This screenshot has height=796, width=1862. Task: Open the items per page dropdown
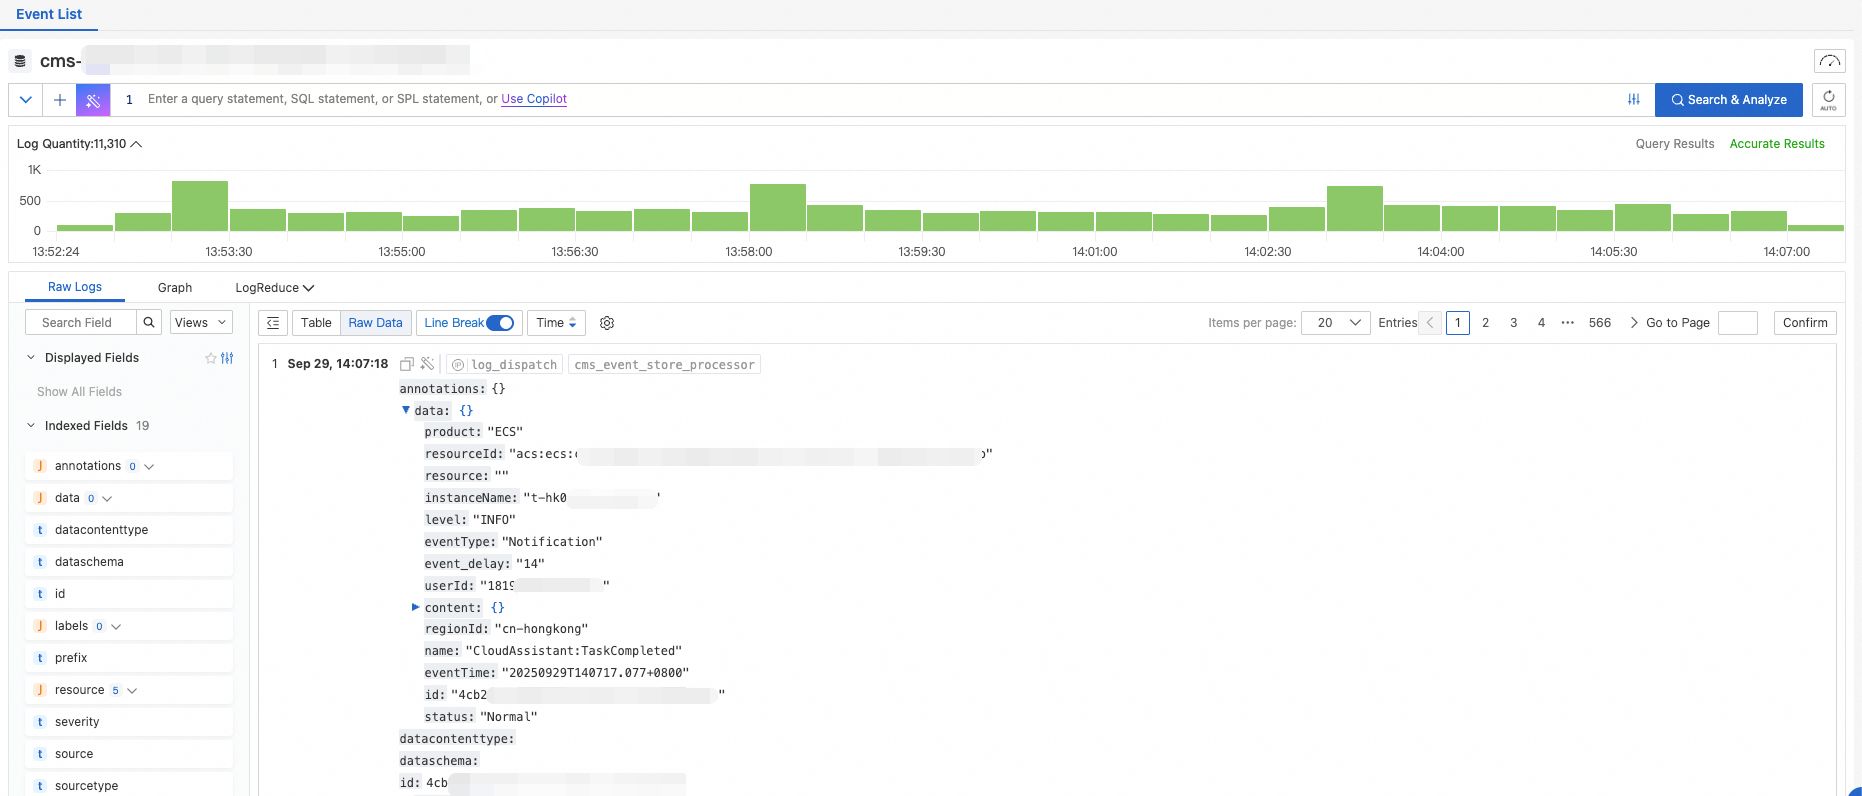coord(1335,323)
